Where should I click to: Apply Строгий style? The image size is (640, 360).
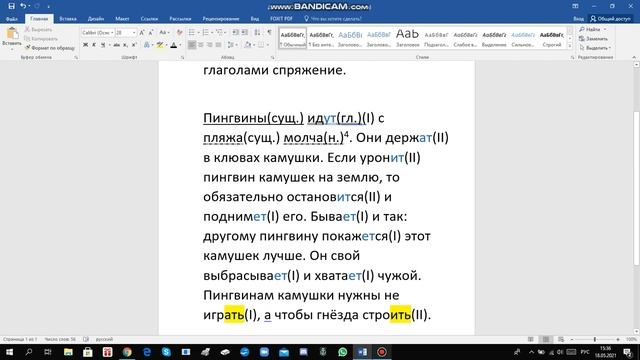coord(552,38)
